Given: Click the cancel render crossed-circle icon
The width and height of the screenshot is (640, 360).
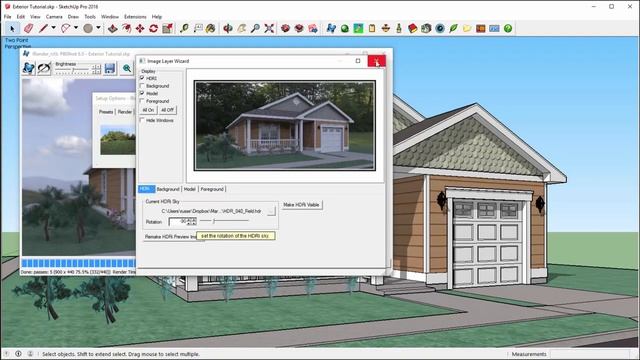Looking at the screenshot, I should (44, 68).
